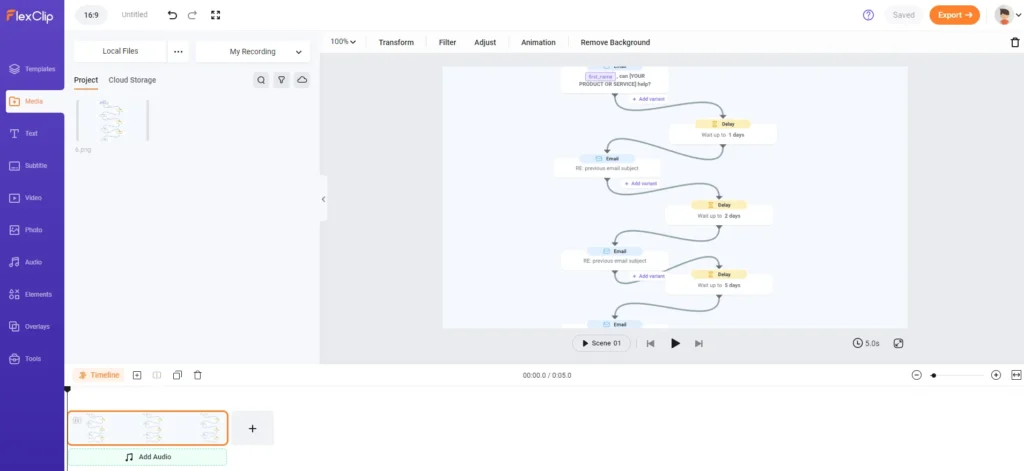Expand the preview with the fullscreen icon
Screen dimensions: 1024x471
(x=898, y=343)
